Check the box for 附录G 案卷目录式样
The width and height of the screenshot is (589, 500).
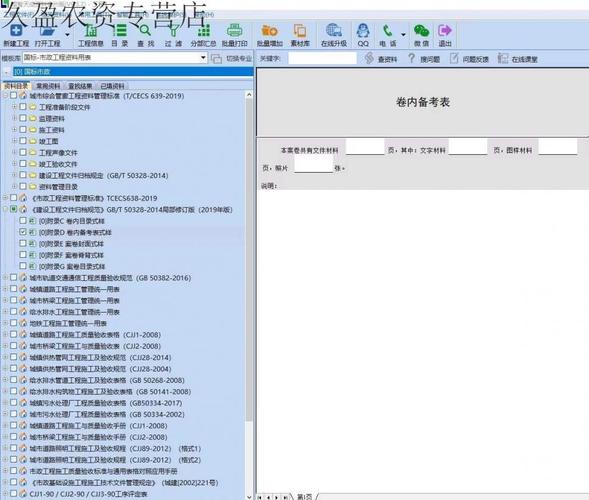(23, 266)
